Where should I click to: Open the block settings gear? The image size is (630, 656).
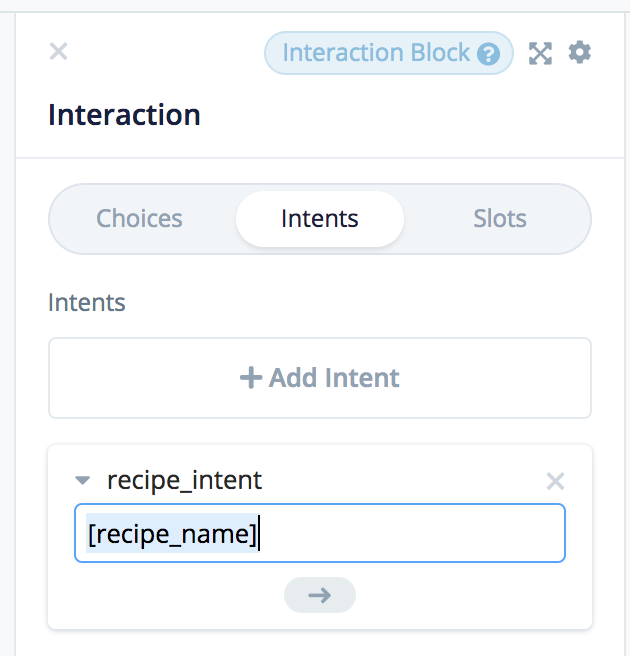pyautogui.click(x=580, y=52)
